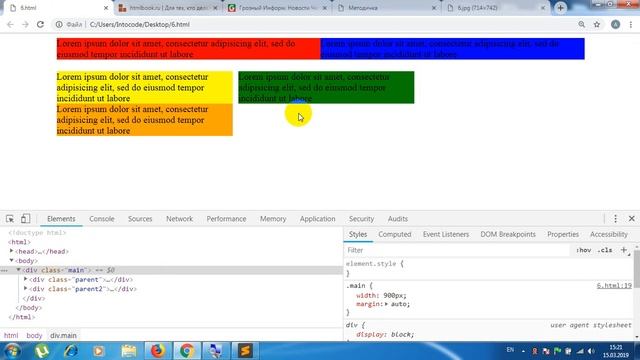Switch to the 6.jpg browser tab
Viewport: 640px width, 360px height.
point(495,8)
